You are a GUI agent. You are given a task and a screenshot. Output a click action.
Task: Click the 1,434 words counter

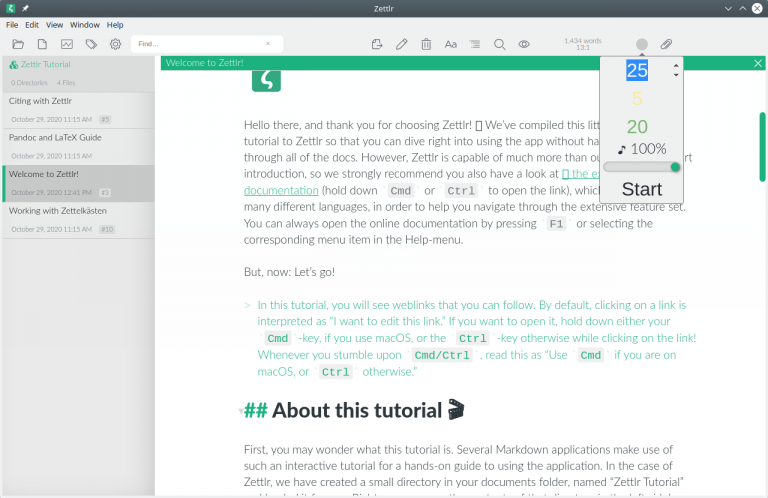[x=583, y=41]
